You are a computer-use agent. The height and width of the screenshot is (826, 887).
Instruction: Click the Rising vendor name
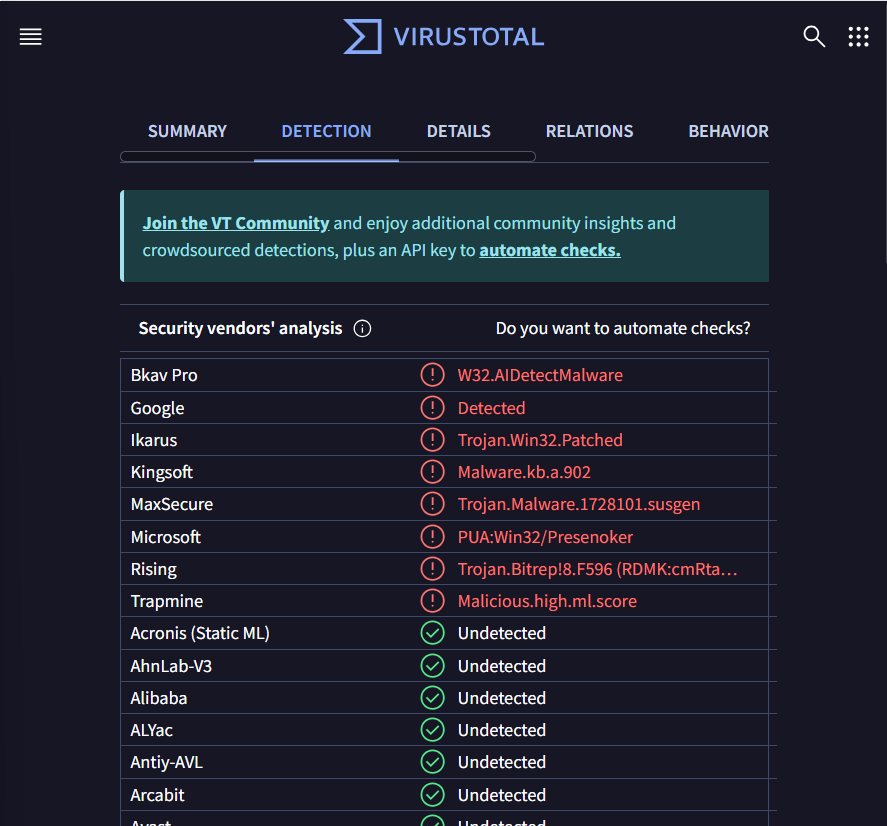(154, 569)
